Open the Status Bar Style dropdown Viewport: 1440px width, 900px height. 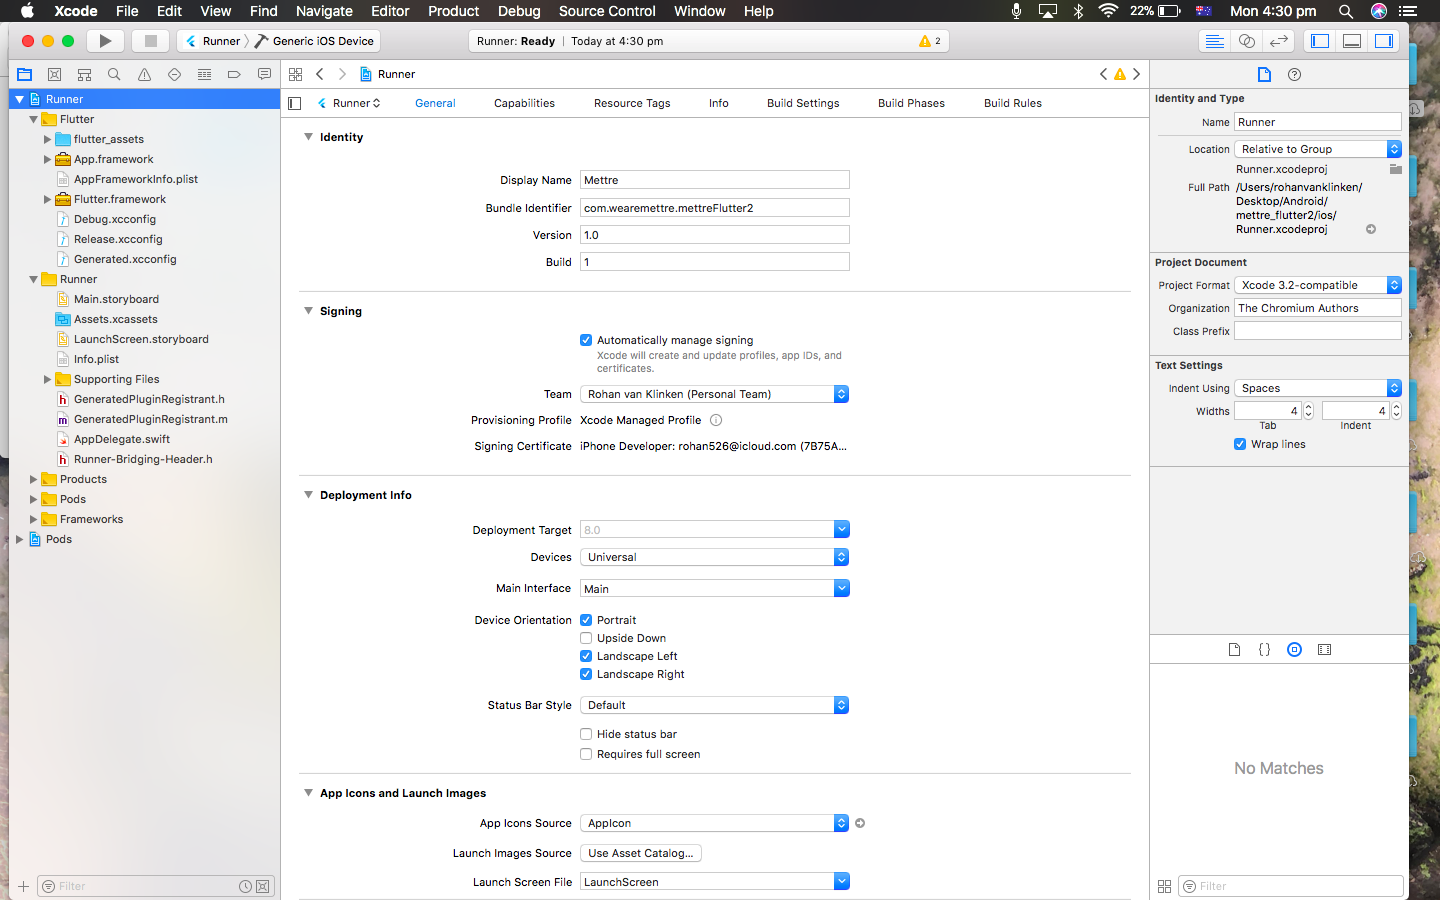715,705
